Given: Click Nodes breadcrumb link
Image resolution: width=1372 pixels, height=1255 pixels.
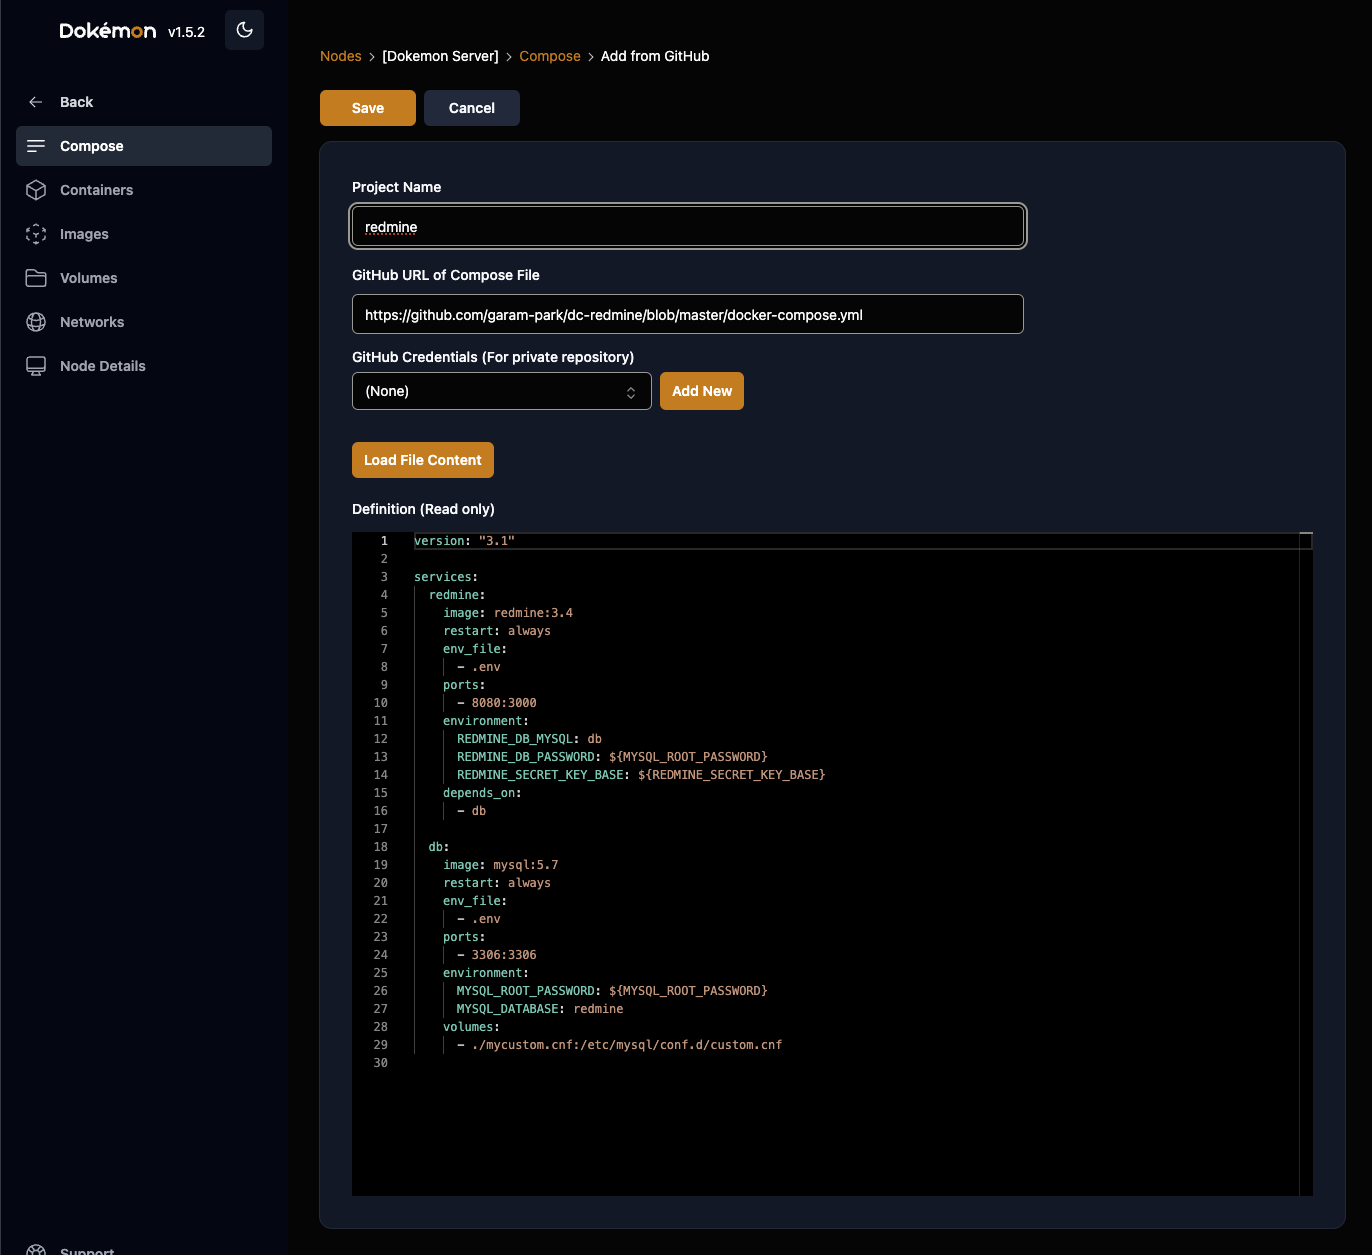Looking at the screenshot, I should tap(341, 56).
